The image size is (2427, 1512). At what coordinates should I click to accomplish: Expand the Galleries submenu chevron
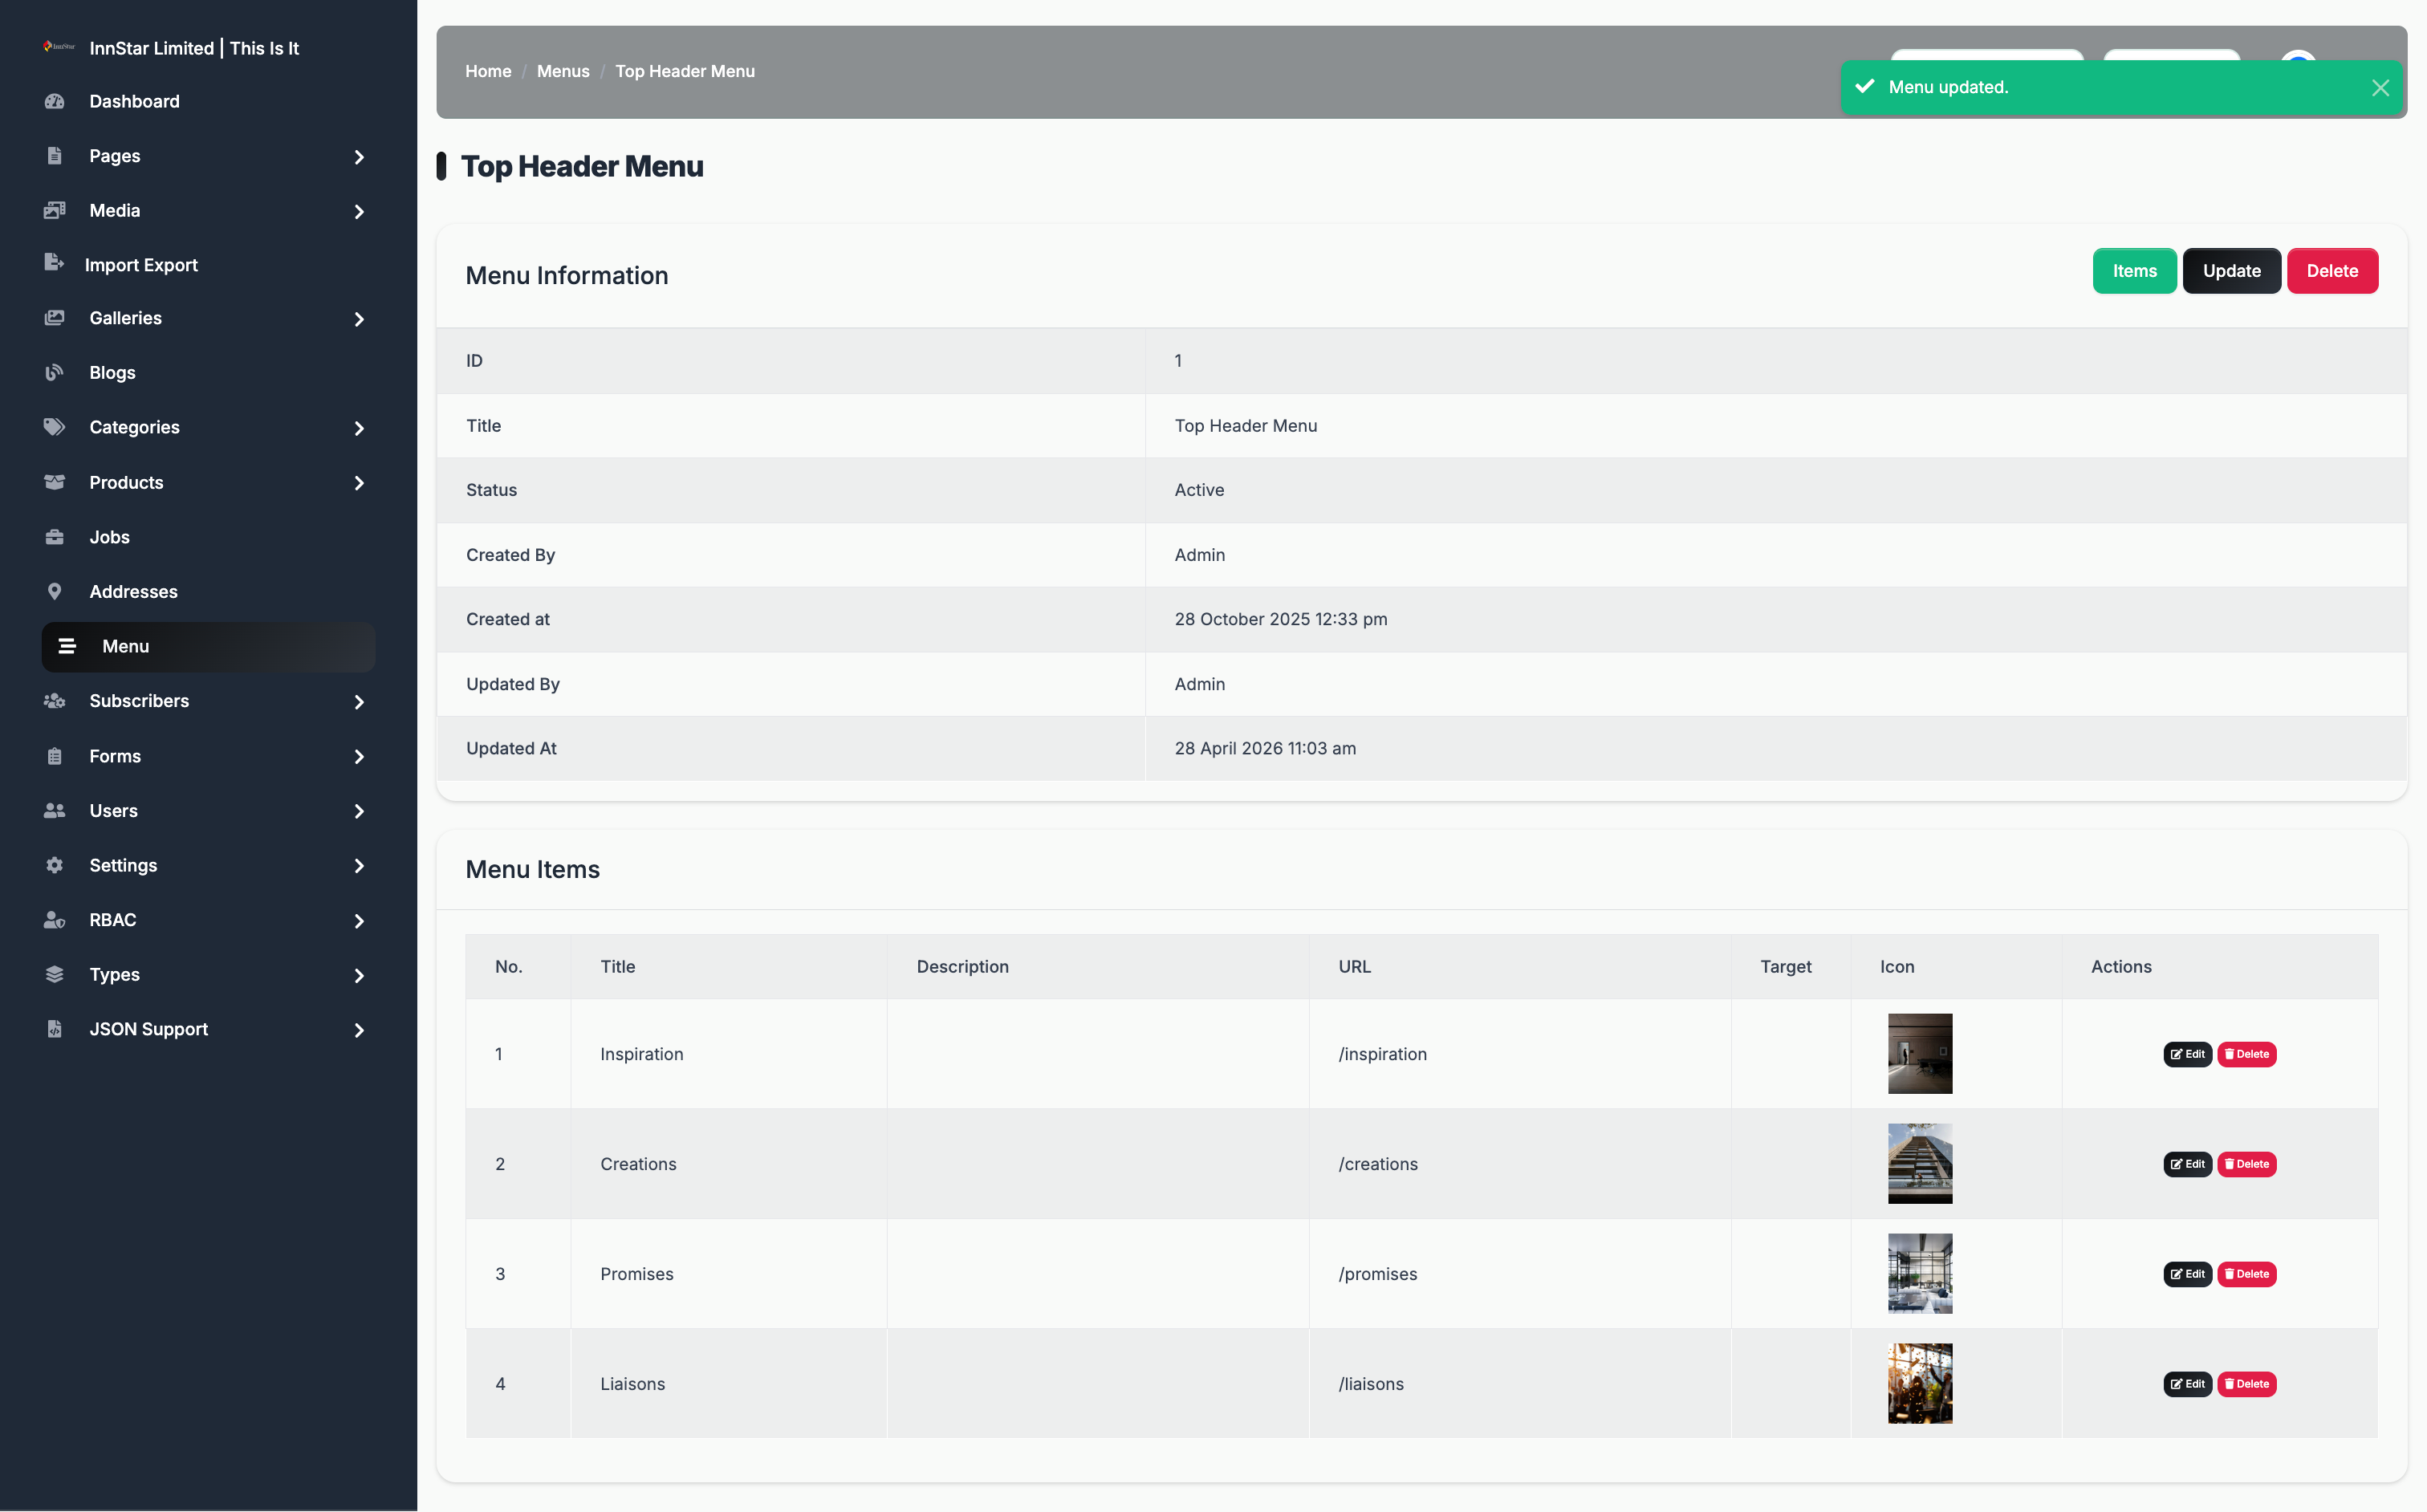click(x=359, y=319)
